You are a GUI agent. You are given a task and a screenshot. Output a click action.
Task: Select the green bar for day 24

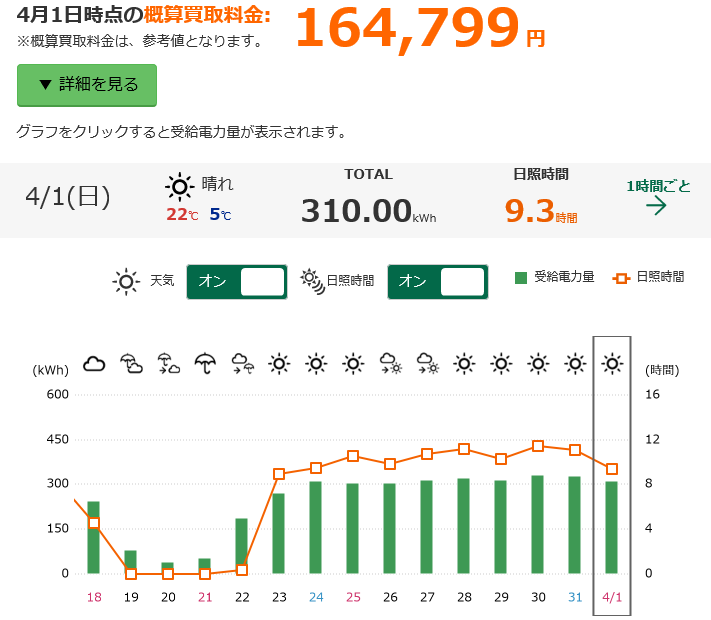pyautogui.click(x=316, y=527)
